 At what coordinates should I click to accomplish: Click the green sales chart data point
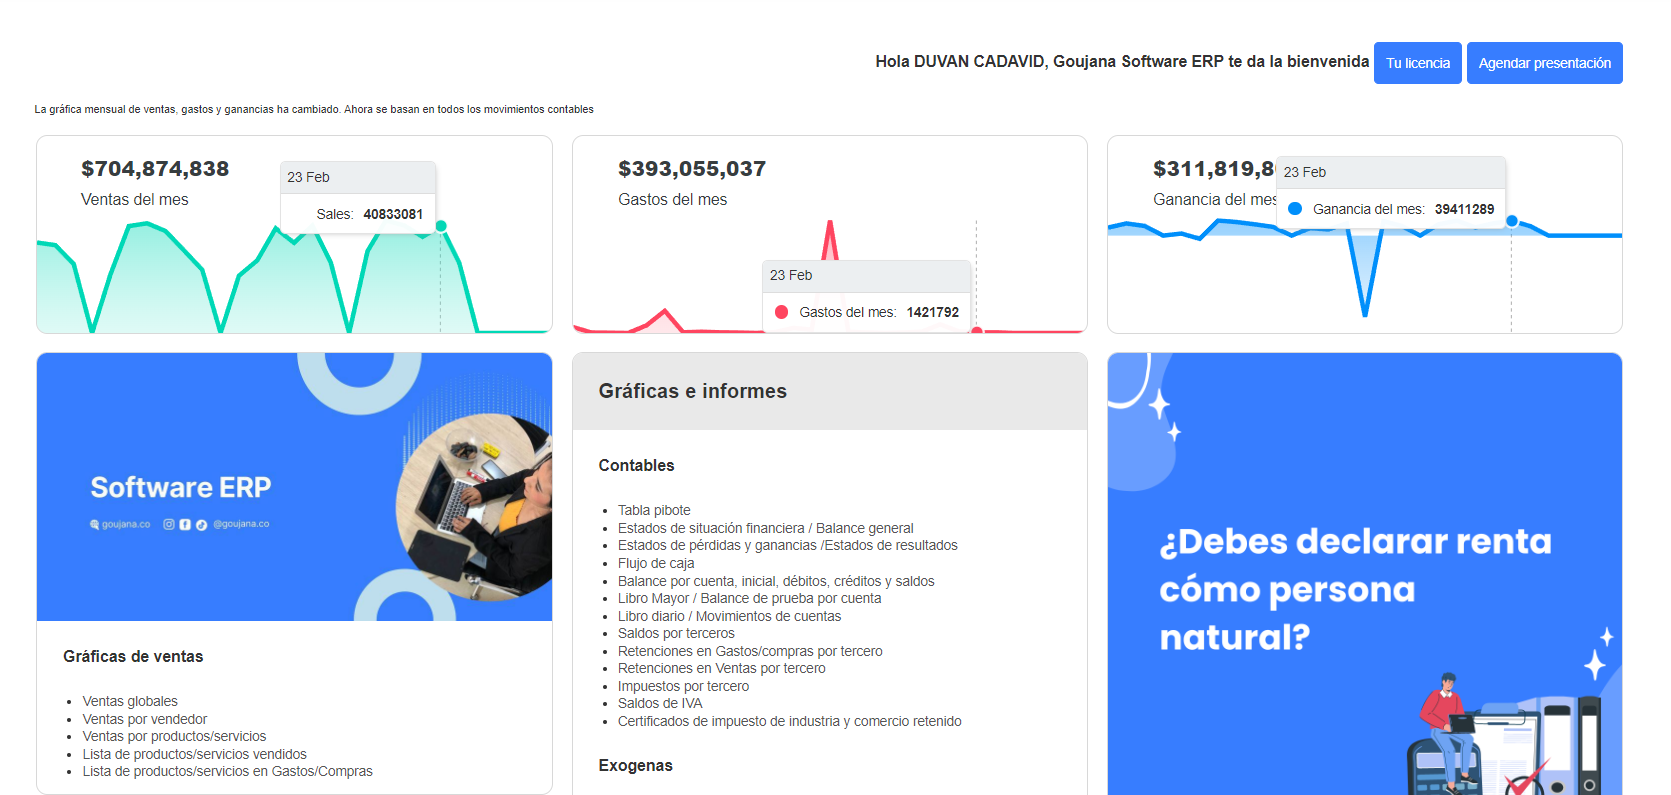[x=441, y=226]
